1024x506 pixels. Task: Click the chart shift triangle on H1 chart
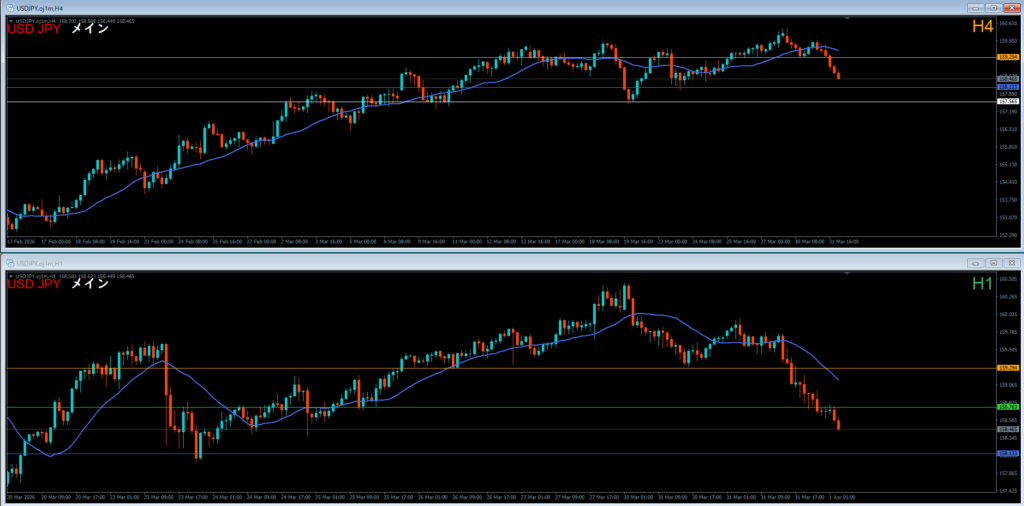tap(848, 274)
